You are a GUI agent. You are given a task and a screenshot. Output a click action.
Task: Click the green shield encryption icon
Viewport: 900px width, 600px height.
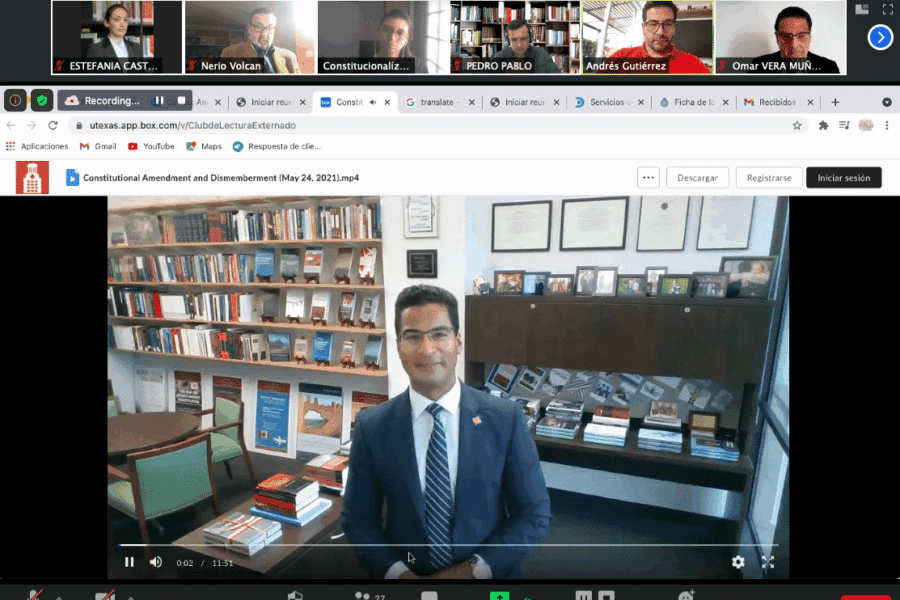click(41, 100)
